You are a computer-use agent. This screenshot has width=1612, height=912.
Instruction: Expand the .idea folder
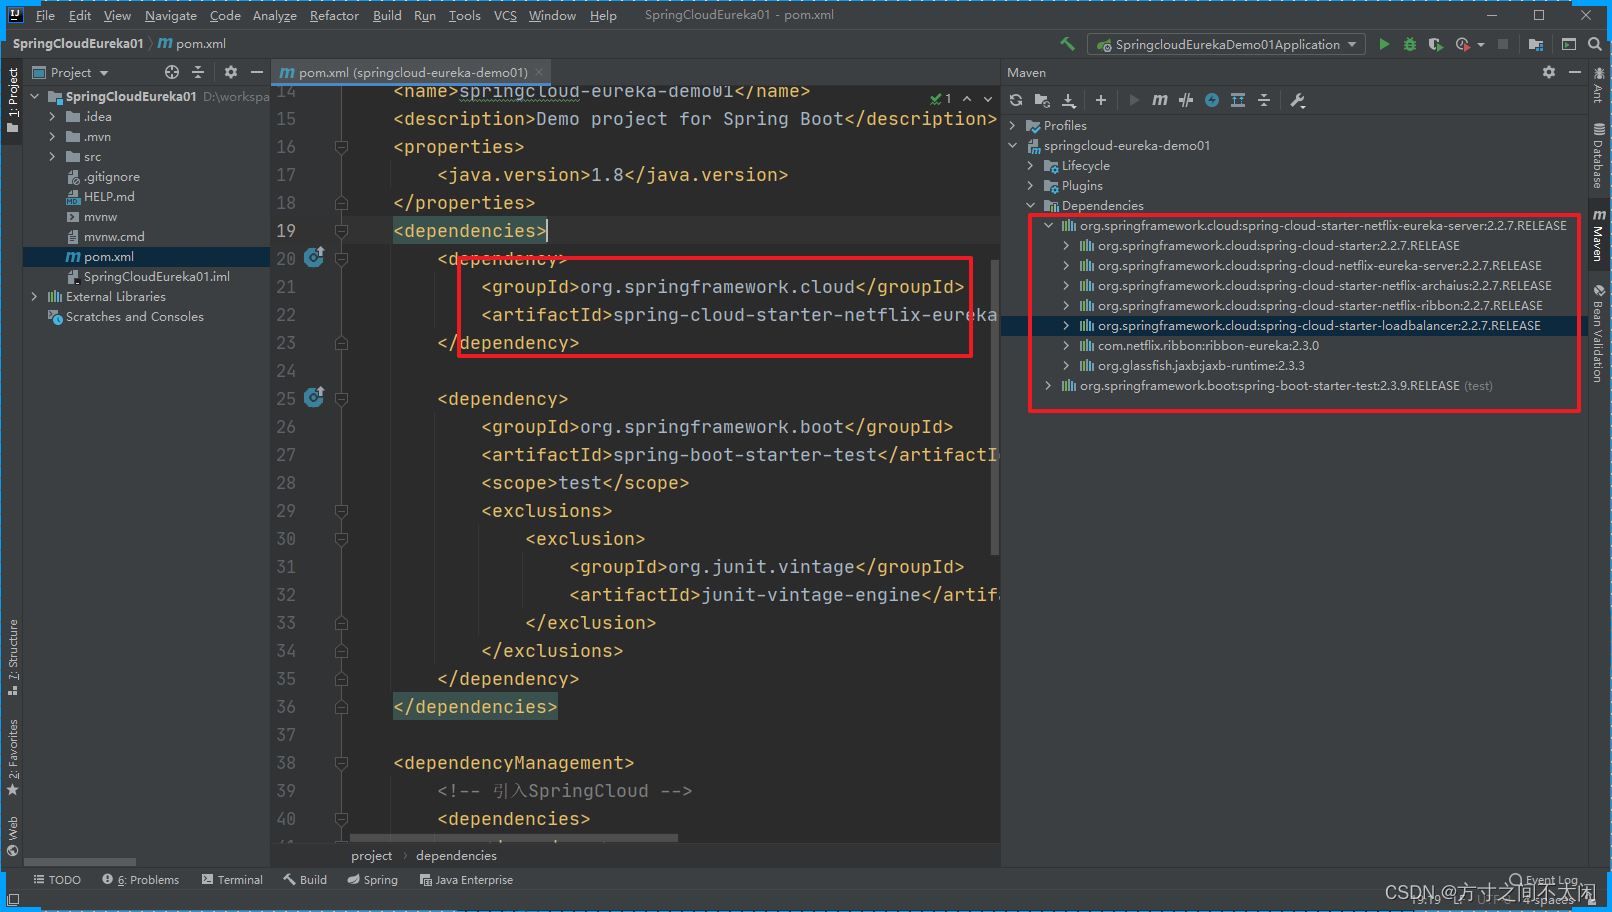tap(52, 117)
